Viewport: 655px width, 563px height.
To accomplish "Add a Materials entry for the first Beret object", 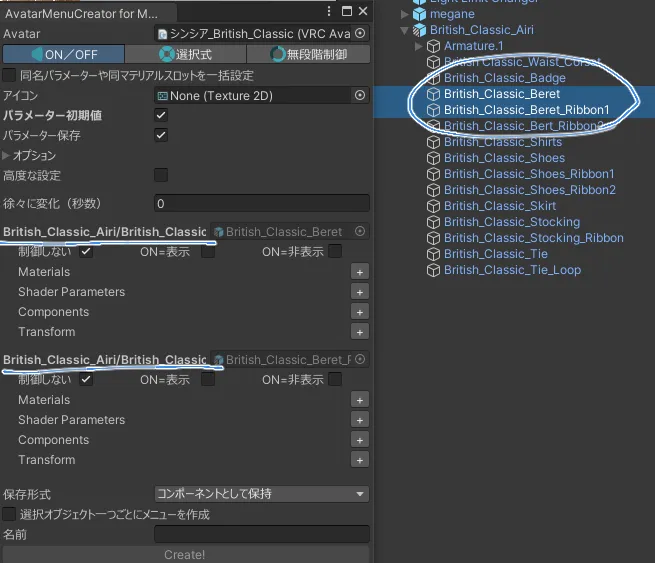I will (360, 272).
